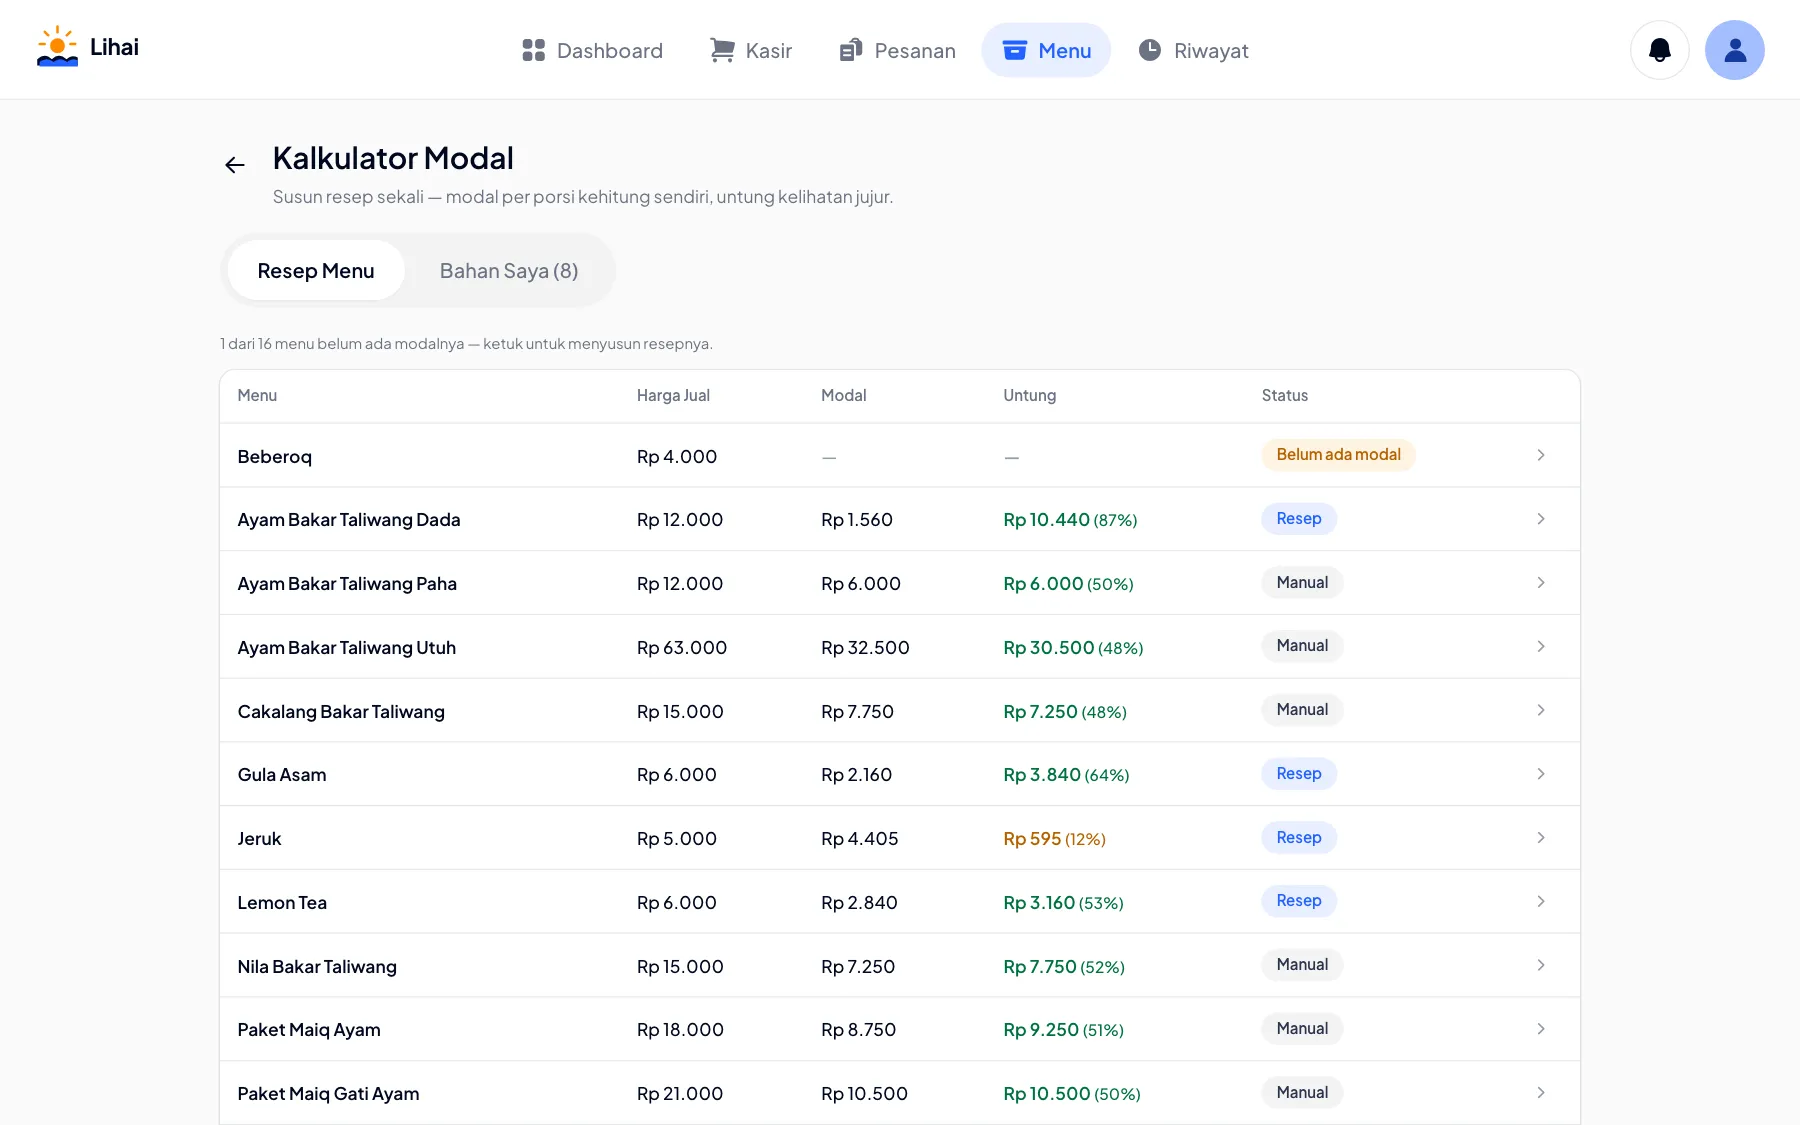Open the notification bell
The image size is (1800, 1125).
pos(1660,50)
